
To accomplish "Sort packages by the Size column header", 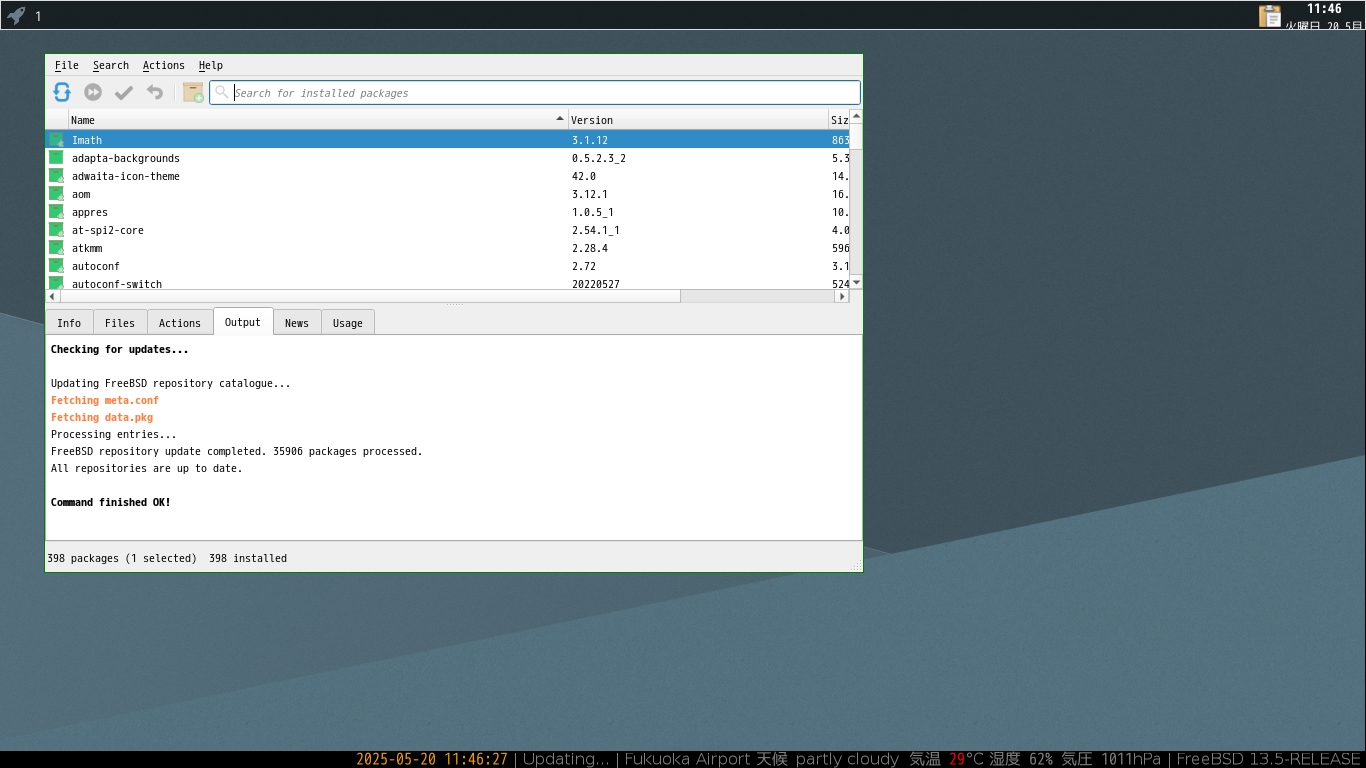I will point(839,120).
